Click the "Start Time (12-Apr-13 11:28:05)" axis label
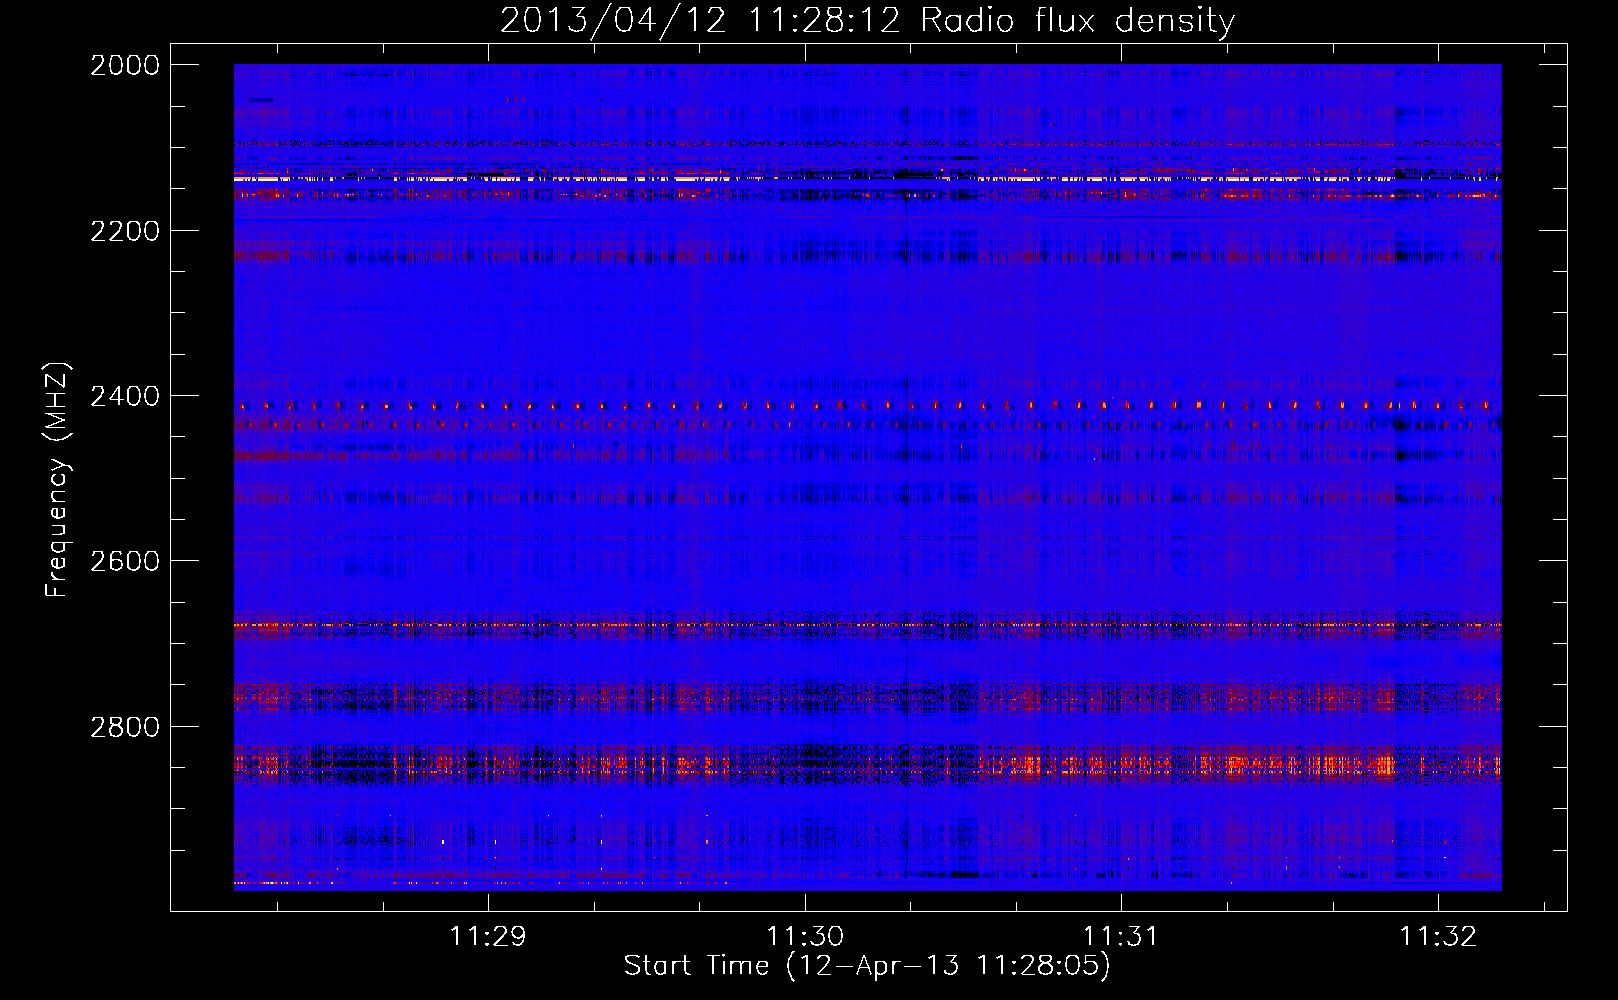This screenshot has width=1618, height=1000. pos(867,966)
